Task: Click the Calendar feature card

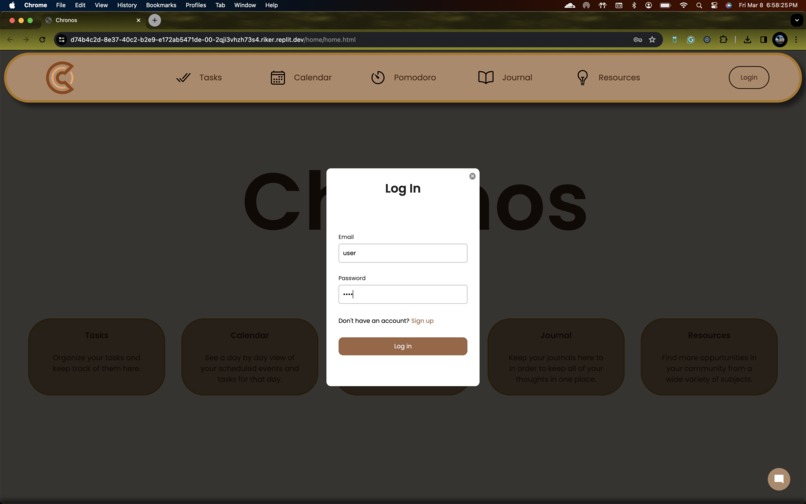Action: point(250,357)
